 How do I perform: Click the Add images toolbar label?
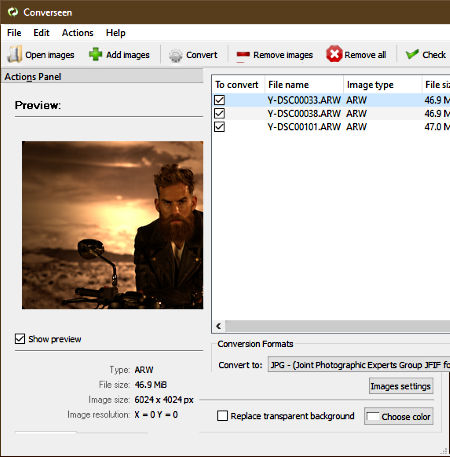coord(128,55)
